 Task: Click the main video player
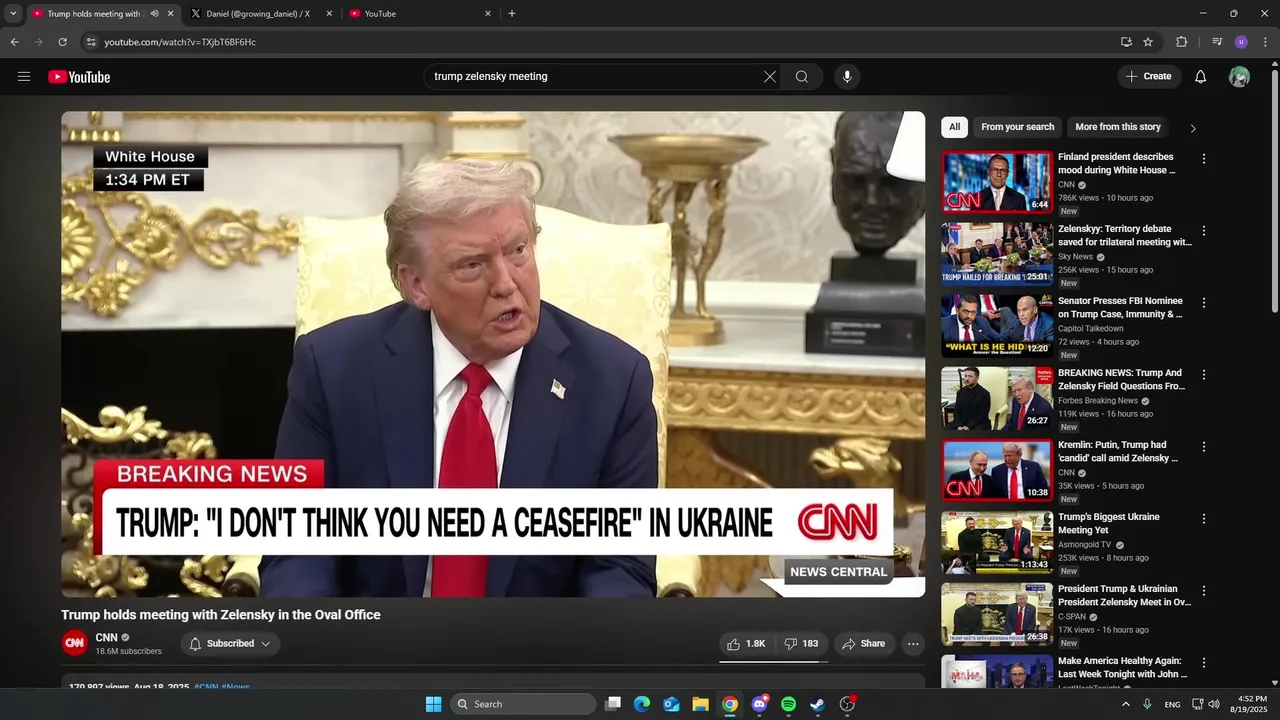coord(493,354)
